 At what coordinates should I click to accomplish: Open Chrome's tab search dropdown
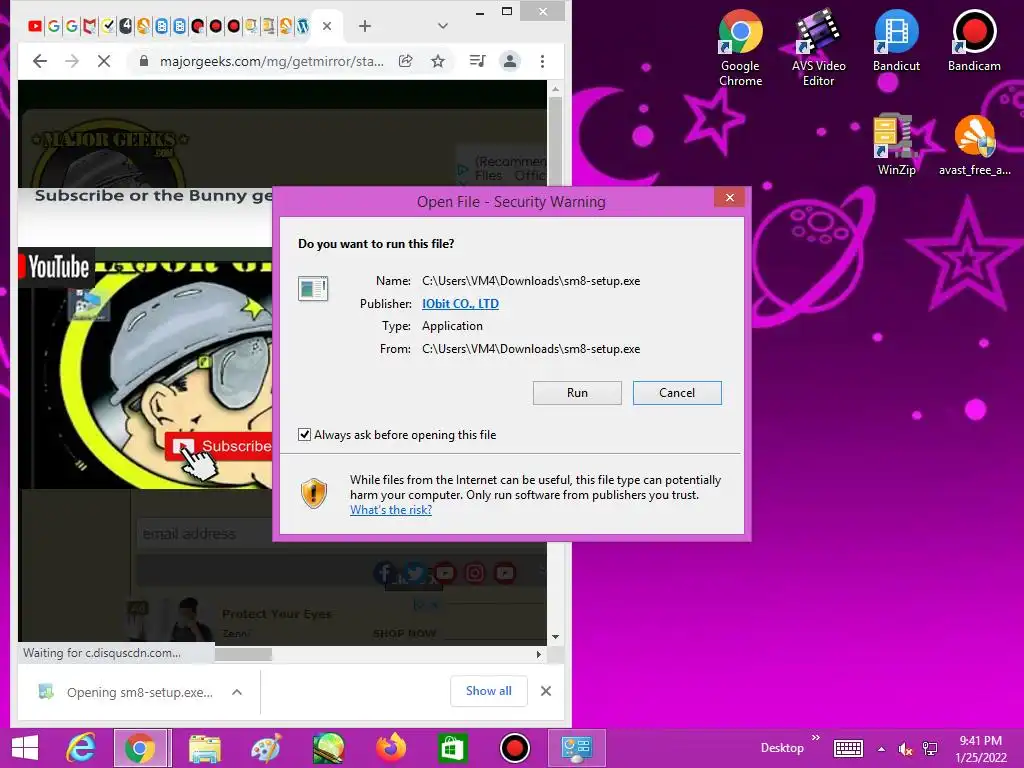442,26
